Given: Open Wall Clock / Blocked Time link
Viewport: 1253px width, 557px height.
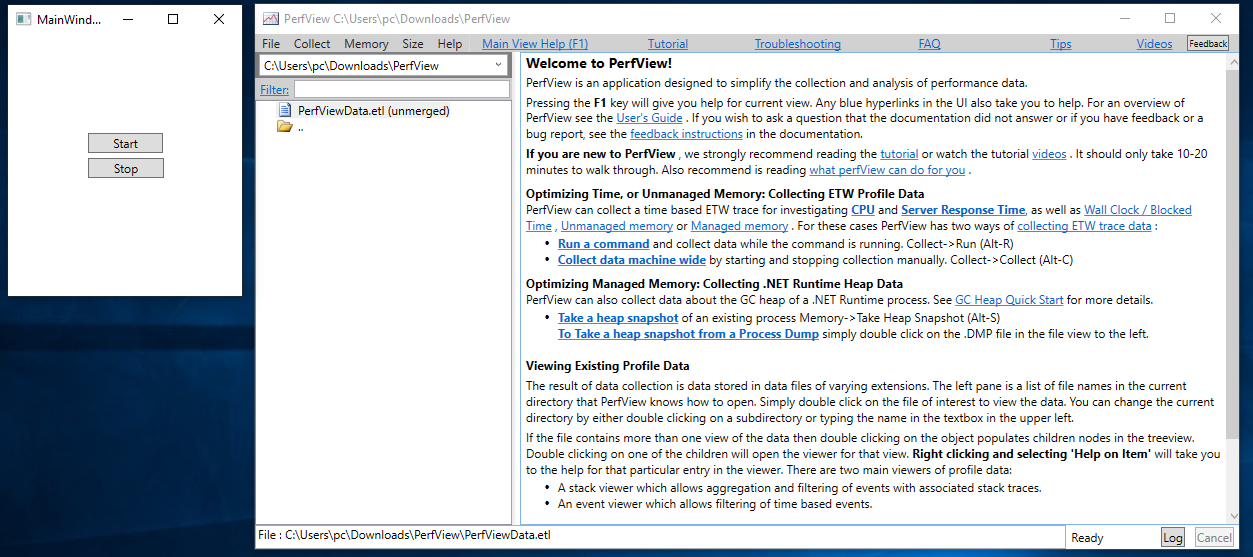Looking at the screenshot, I should 1138,210.
